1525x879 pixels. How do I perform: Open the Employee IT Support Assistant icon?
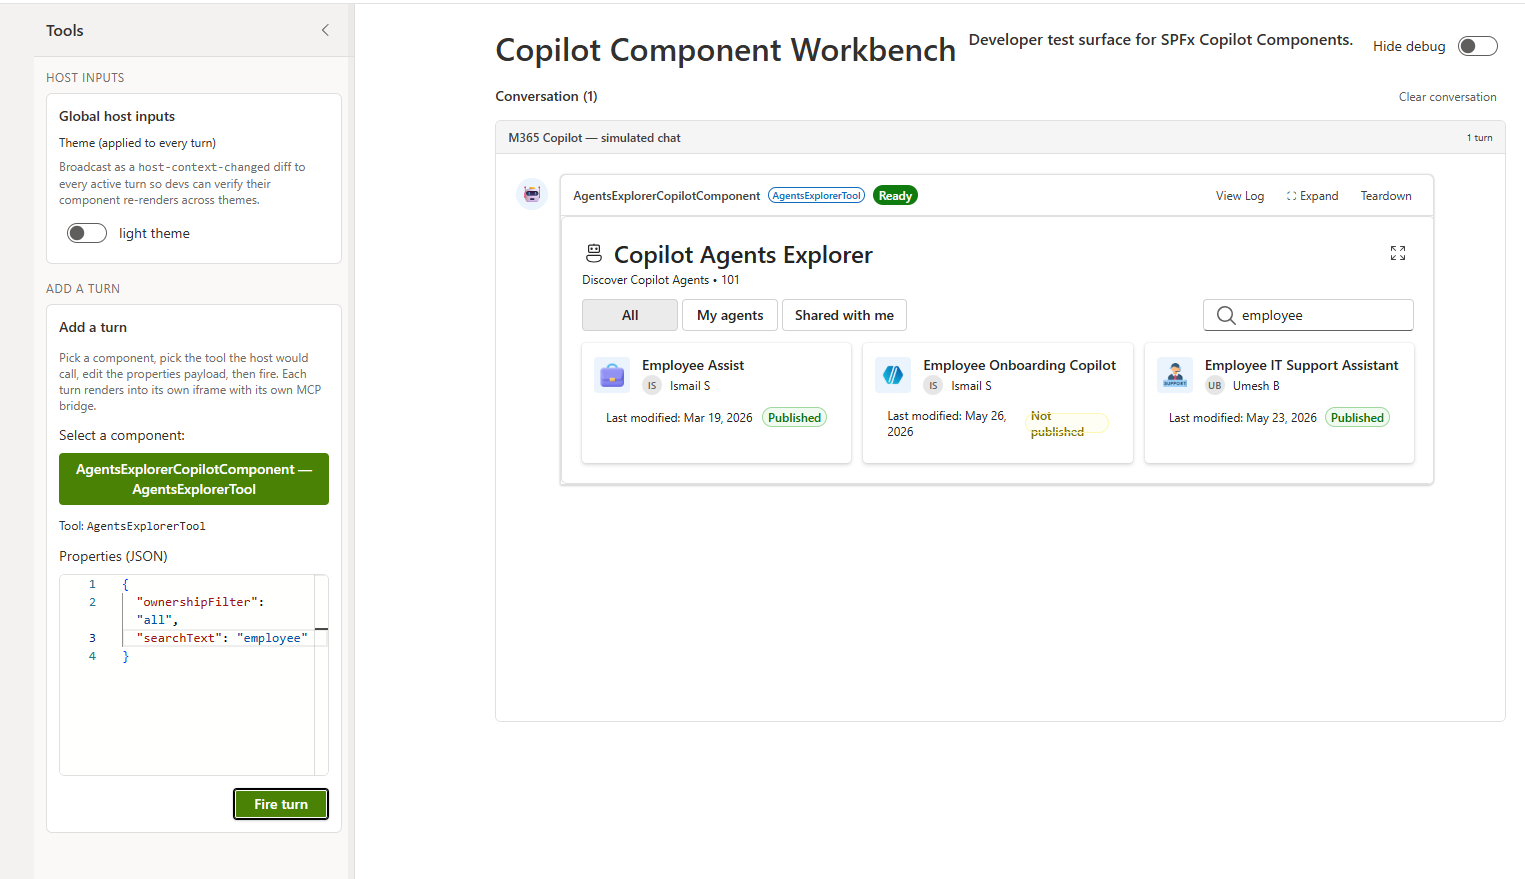[x=1175, y=375]
